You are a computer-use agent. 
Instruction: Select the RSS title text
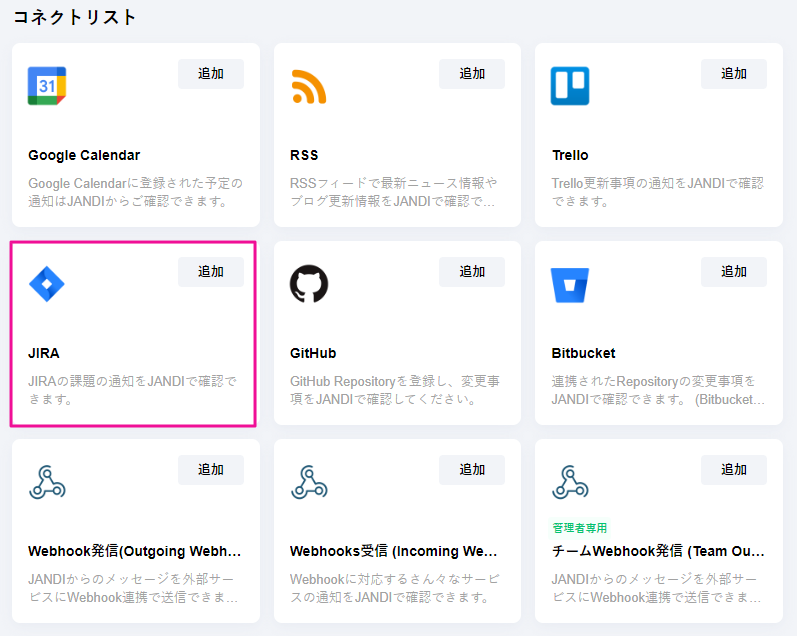point(304,156)
